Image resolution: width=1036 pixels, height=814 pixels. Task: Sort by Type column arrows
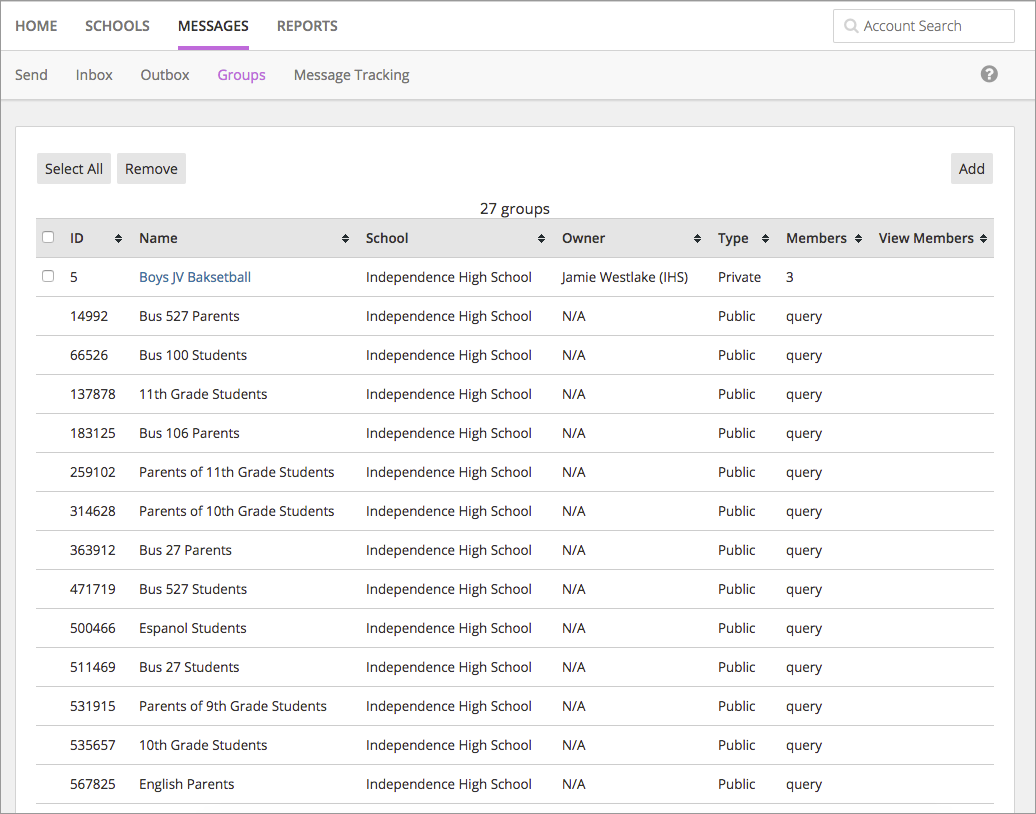tap(765, 239)
